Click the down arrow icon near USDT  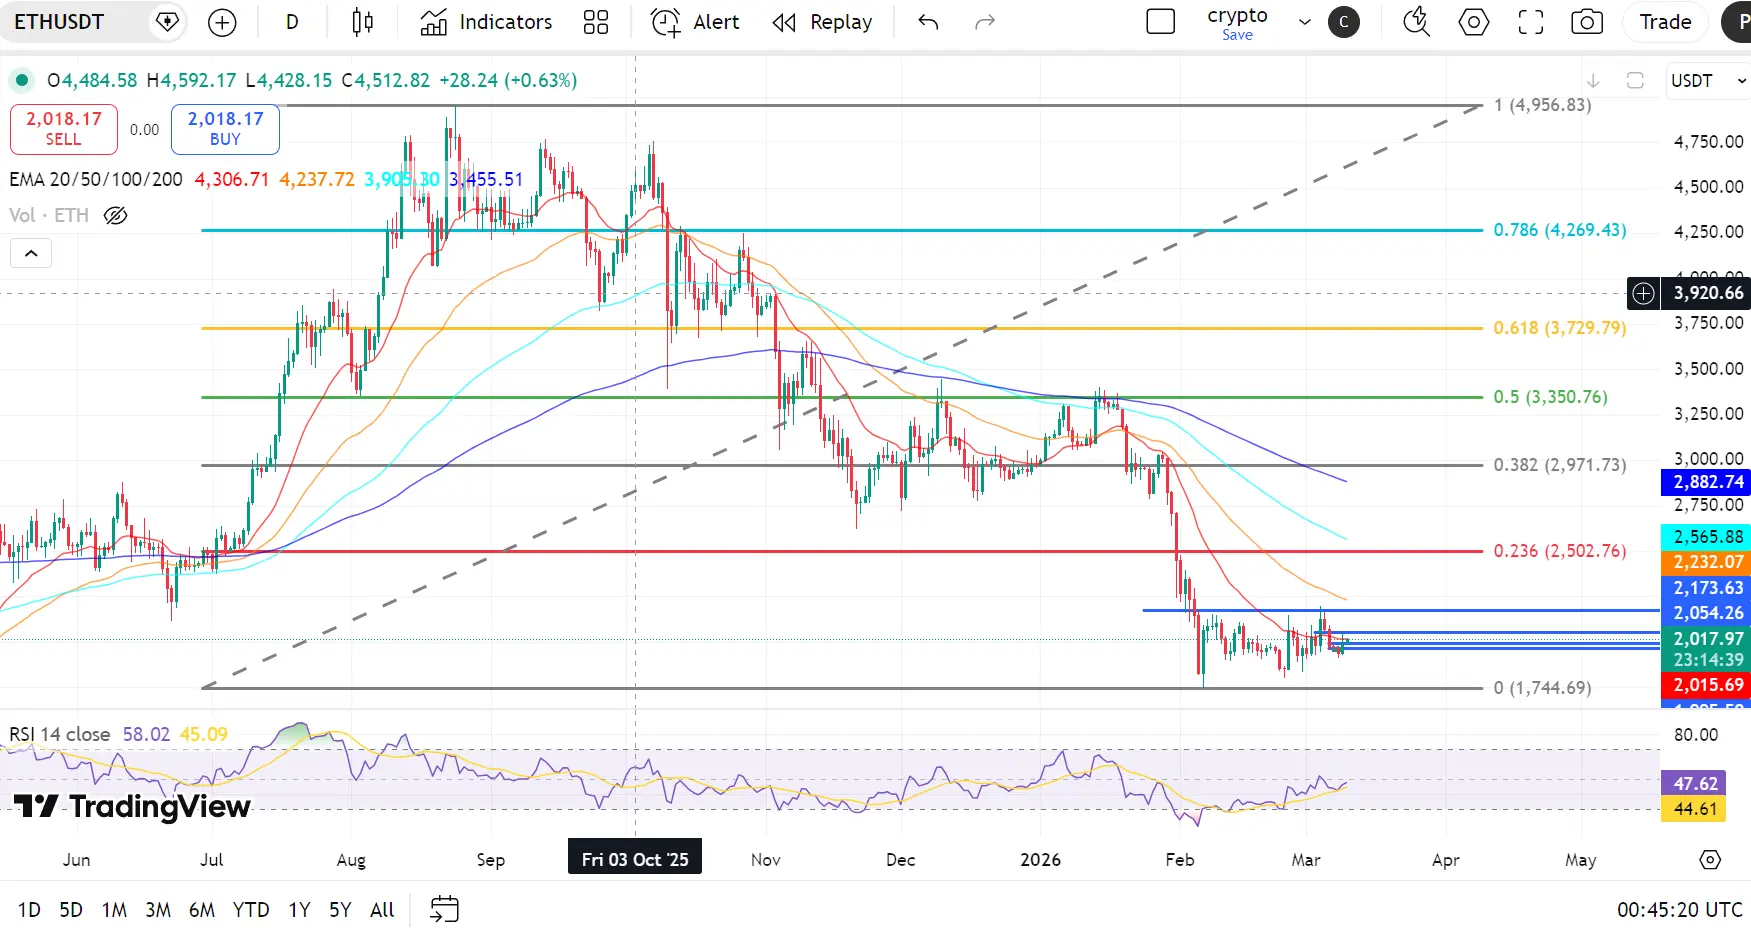(x=1593, y=81)
